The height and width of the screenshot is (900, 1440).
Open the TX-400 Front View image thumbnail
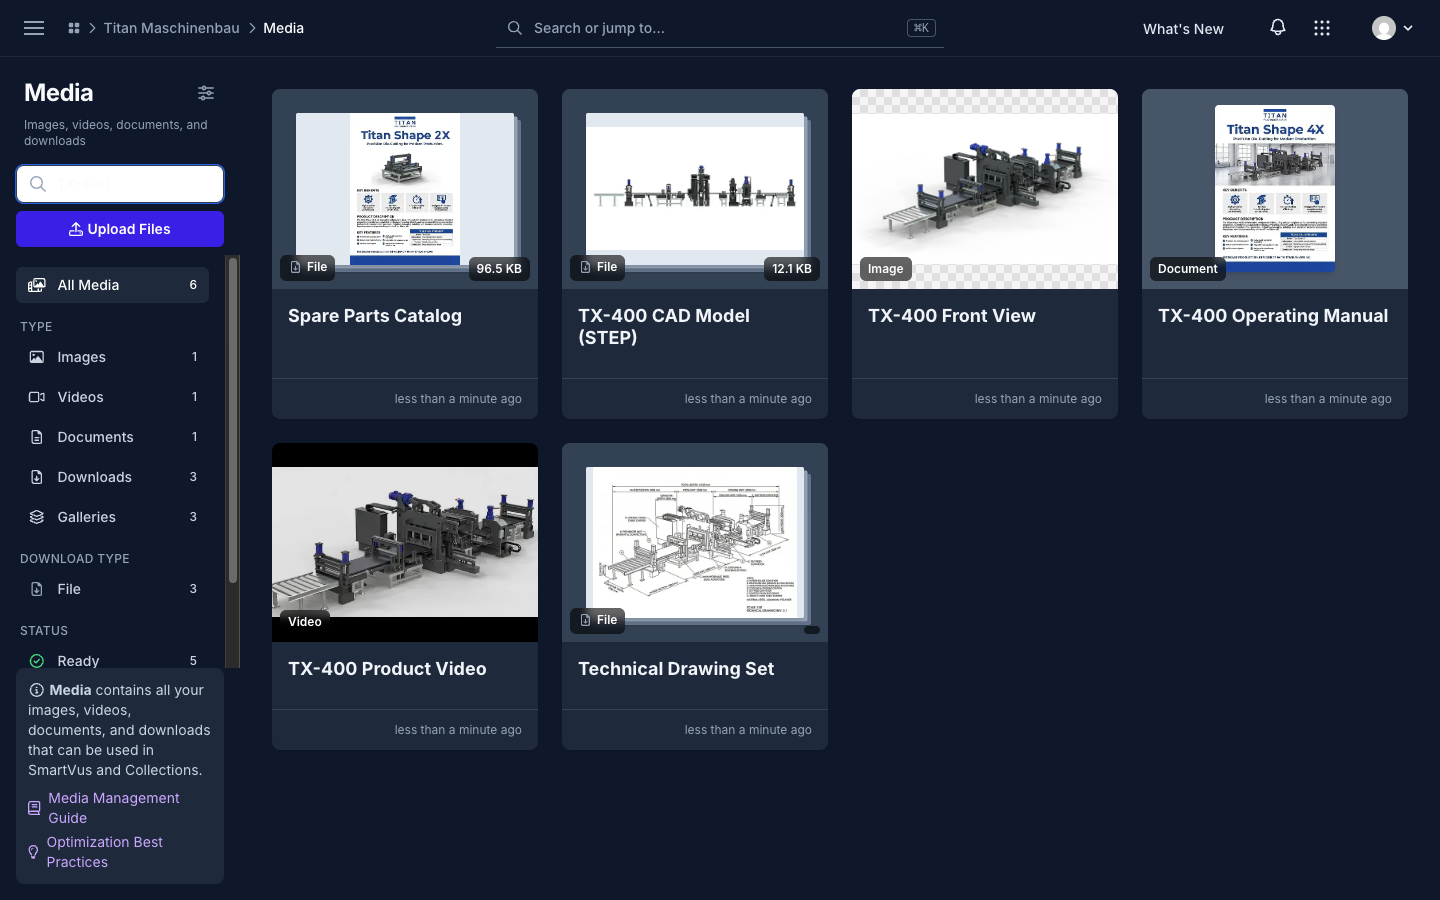(985, 189)
